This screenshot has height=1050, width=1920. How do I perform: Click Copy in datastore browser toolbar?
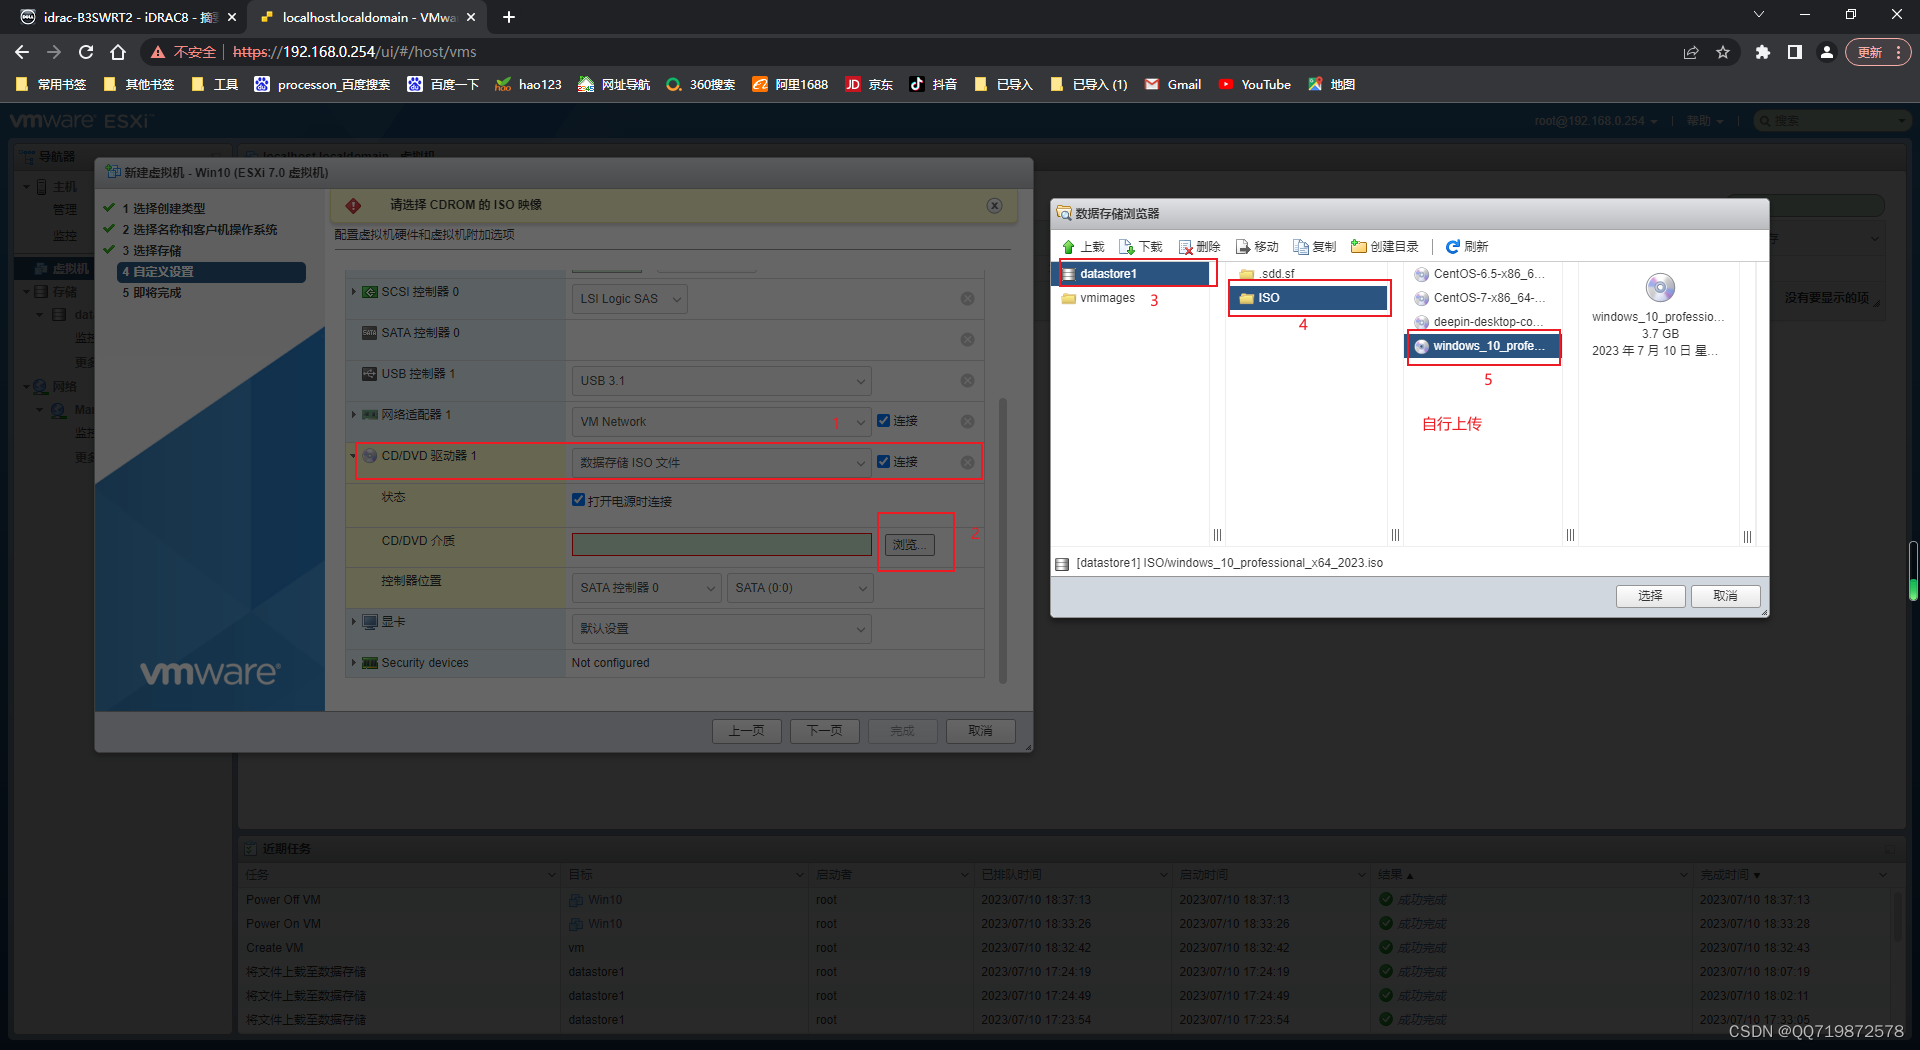(1315, 246)
